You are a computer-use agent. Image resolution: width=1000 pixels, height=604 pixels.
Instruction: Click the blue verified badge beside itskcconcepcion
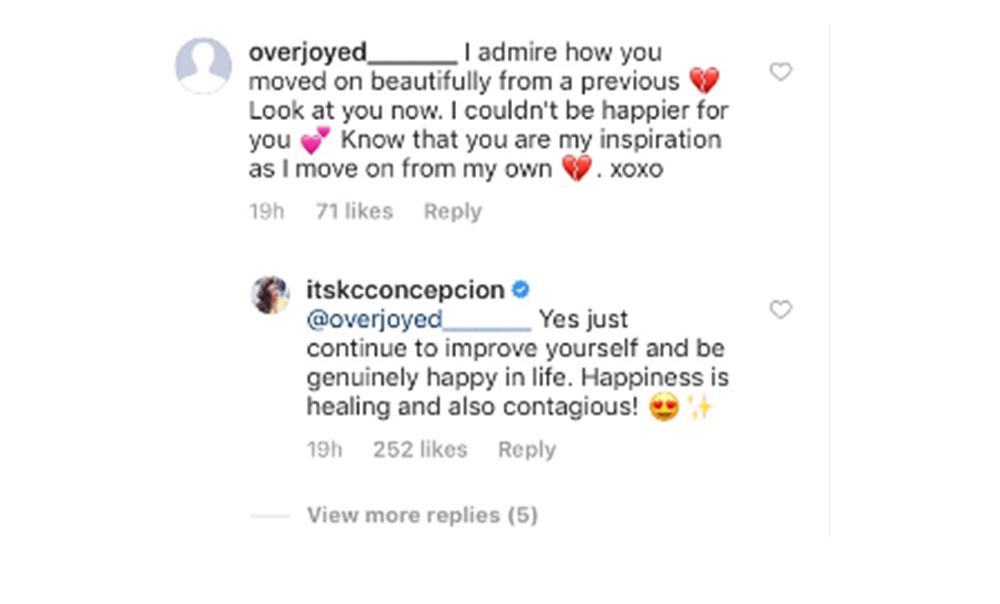point(521,290)
